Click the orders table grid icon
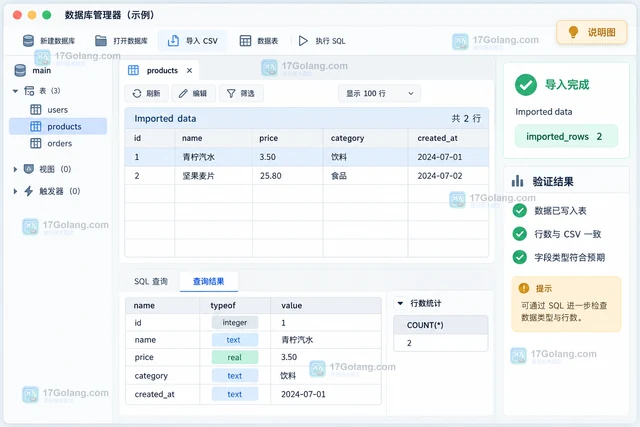This screenshot has height=427, width=640. pyautogui.click(x=36, y=143)
